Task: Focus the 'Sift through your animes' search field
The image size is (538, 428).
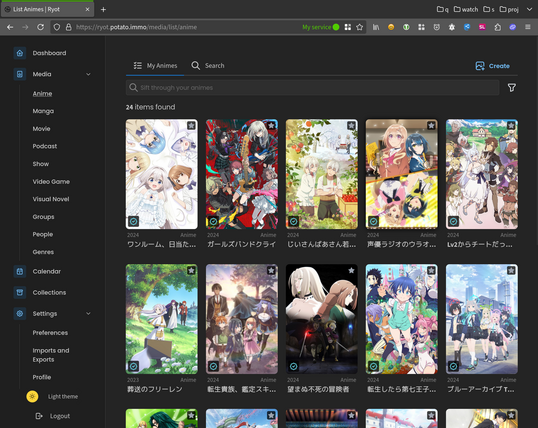Action: coord(313,88)
